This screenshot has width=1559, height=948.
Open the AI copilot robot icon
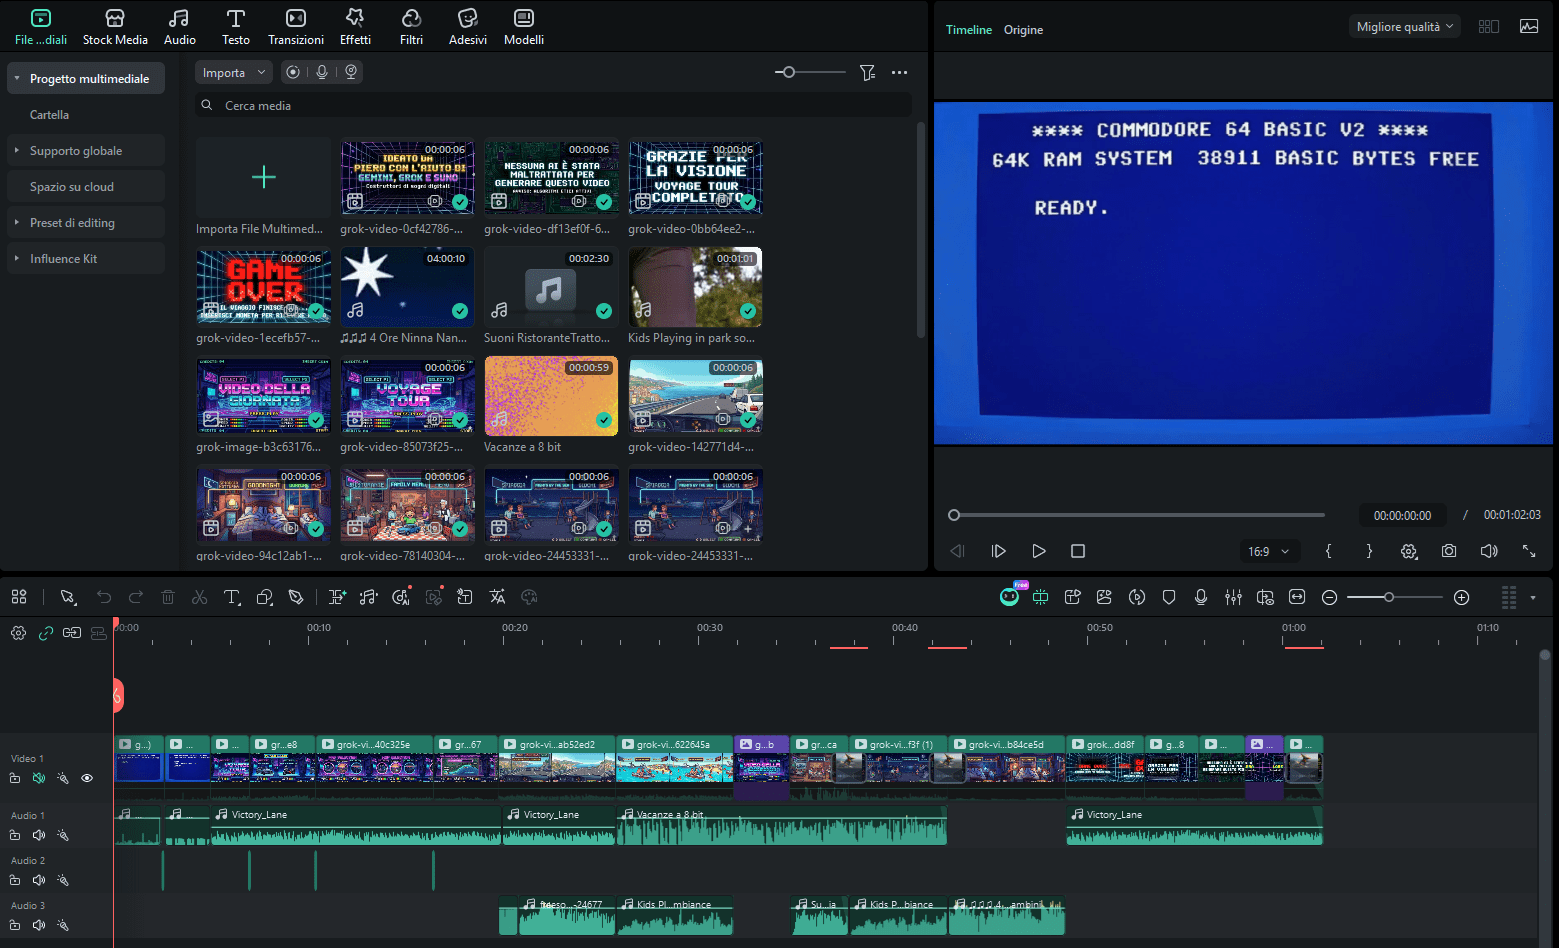click(x=1010, y=596)
